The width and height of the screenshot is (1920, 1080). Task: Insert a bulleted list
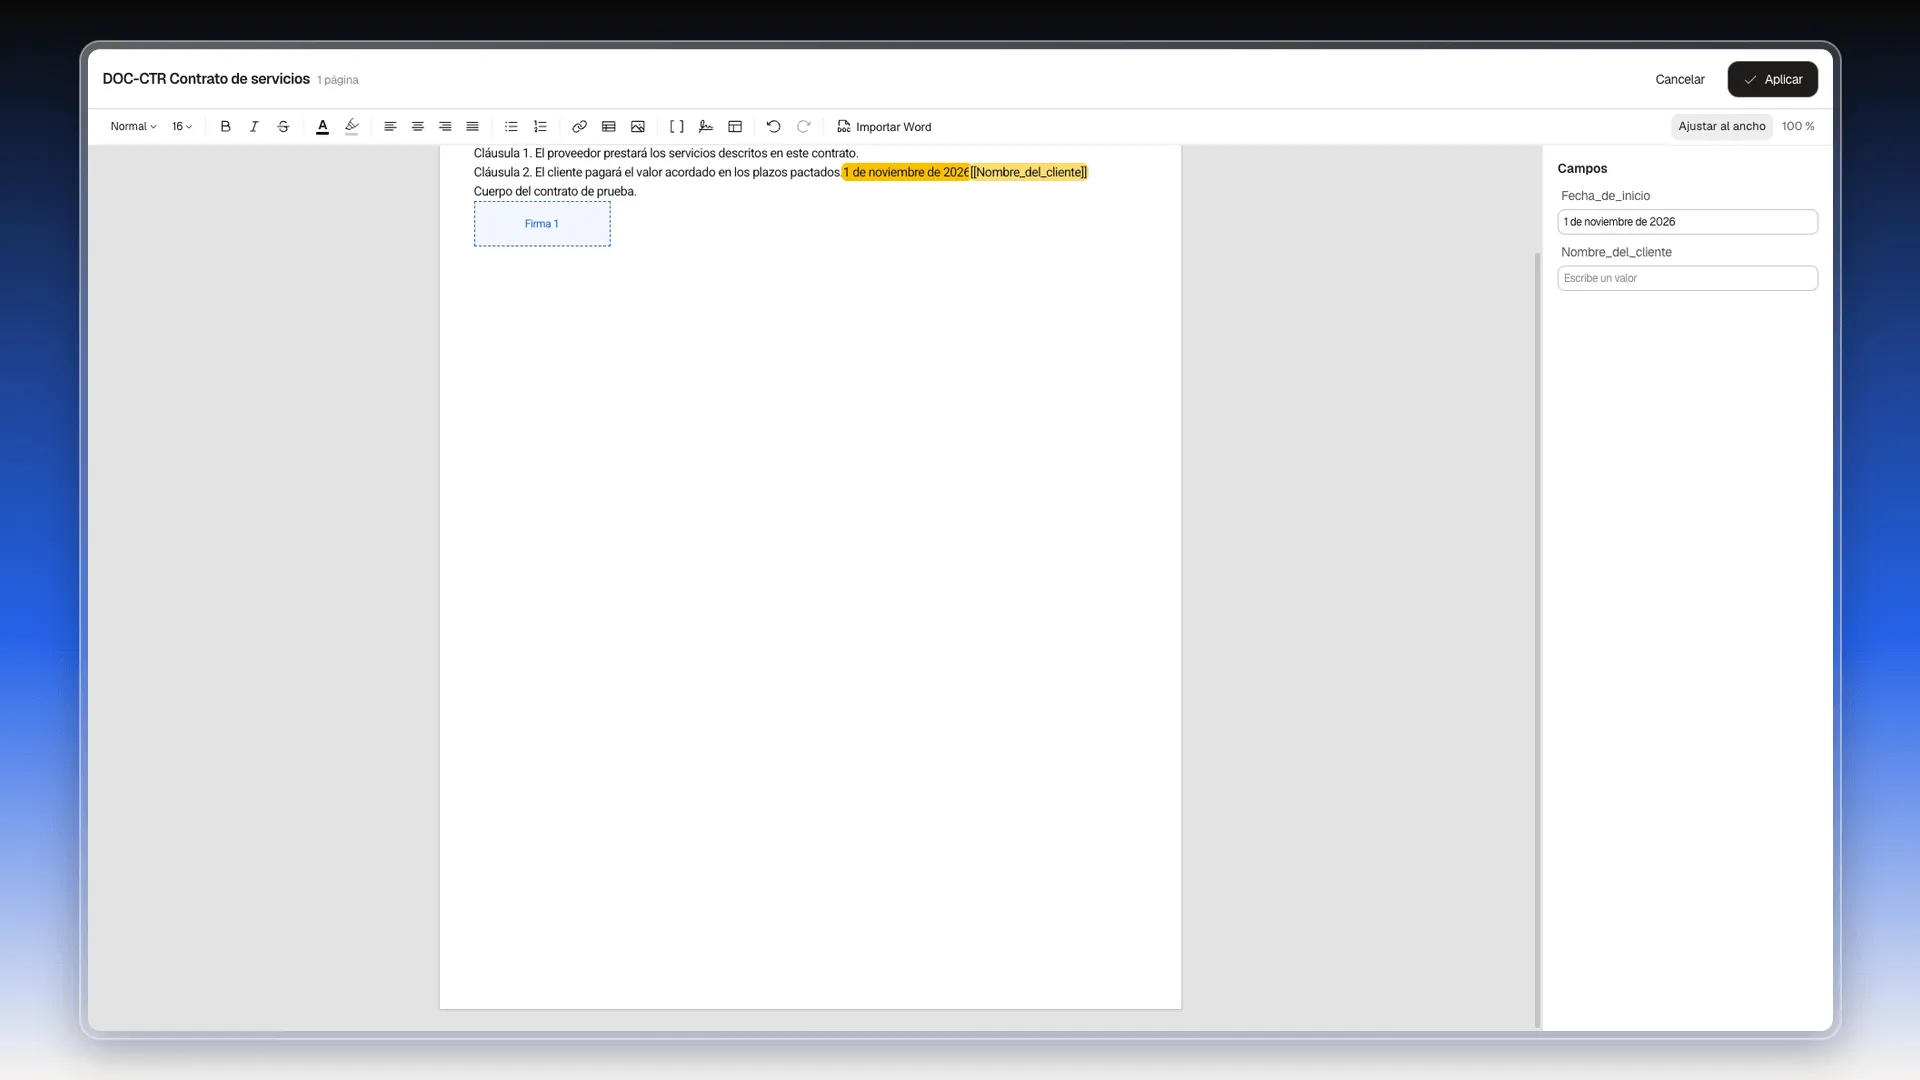(511, 127)
